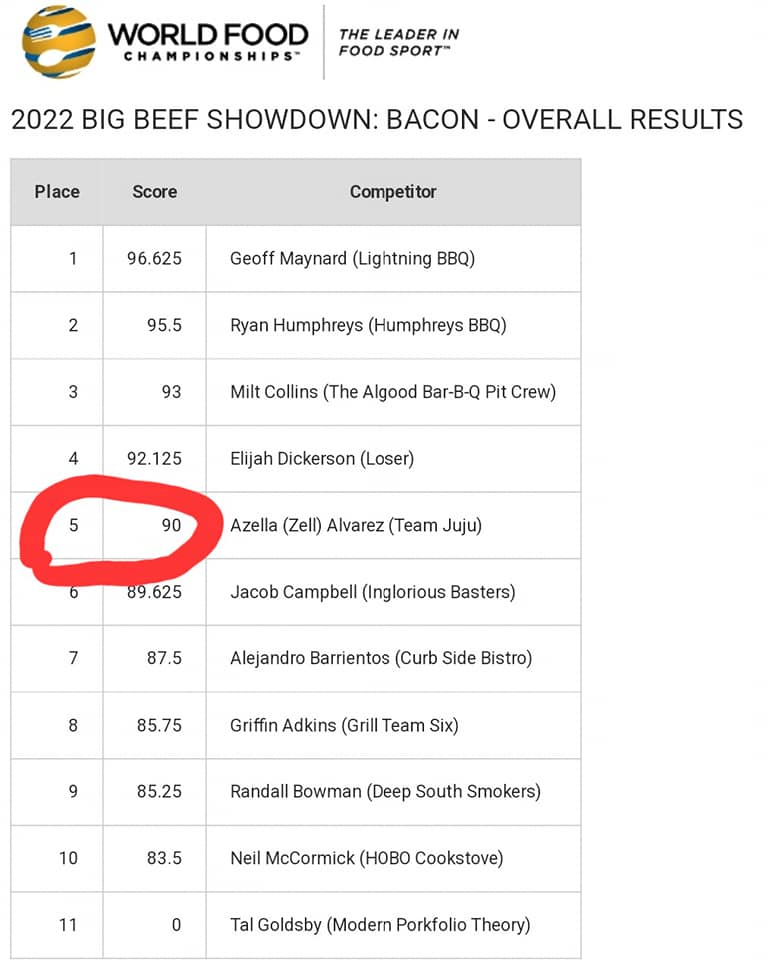Click the World Food Championships globe logo
Image resolution: width=768 pixels, height=960 pixels.
59,42
